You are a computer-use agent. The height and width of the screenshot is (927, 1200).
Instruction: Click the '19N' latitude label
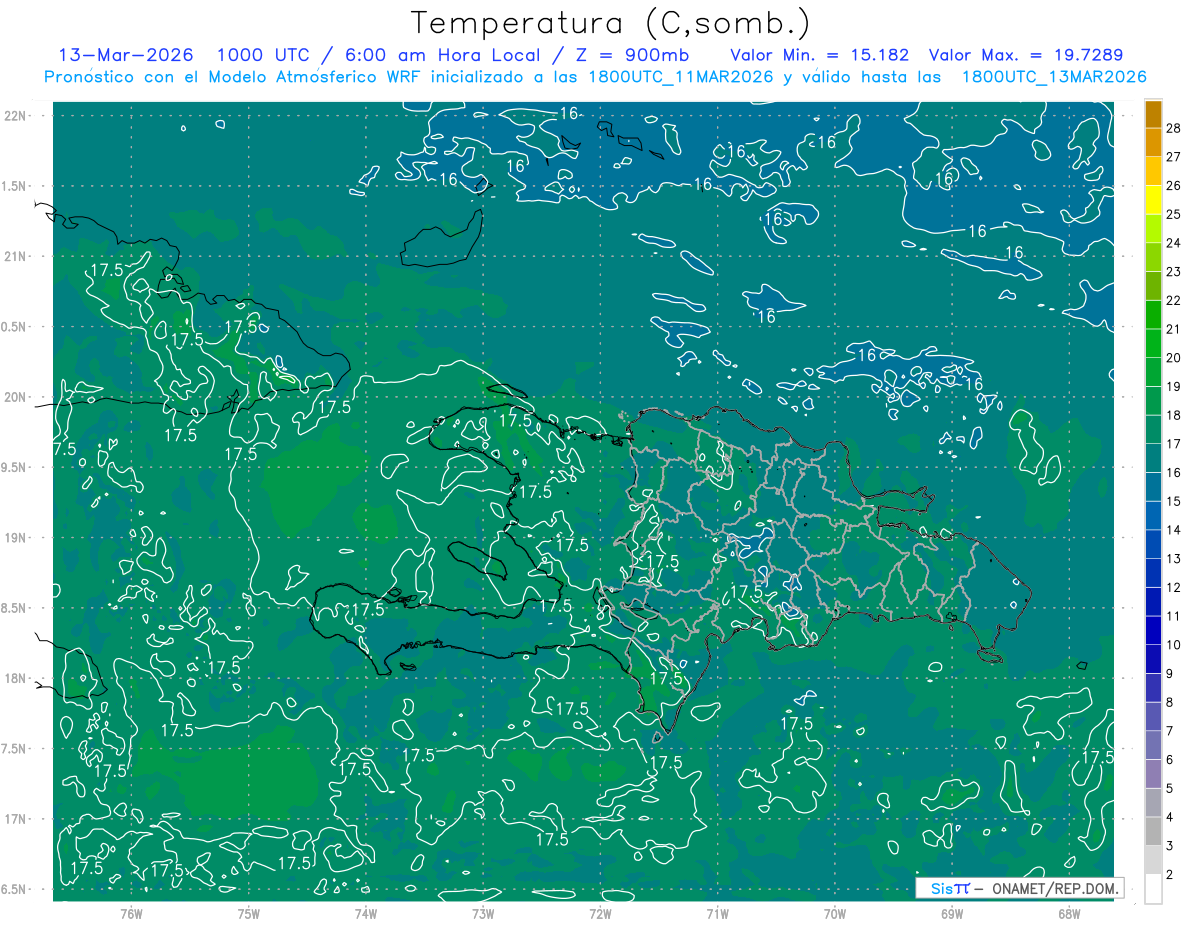coord(15,538)
